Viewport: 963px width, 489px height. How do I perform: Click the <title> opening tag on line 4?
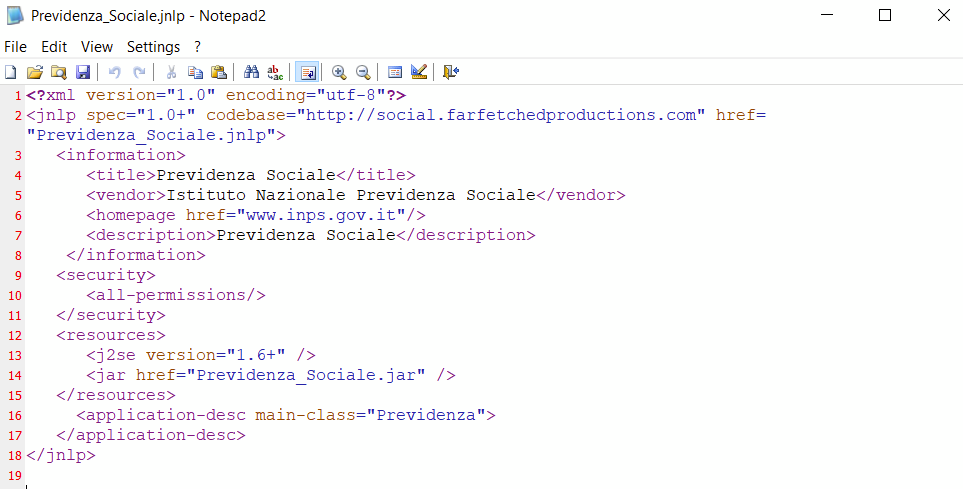121,175
